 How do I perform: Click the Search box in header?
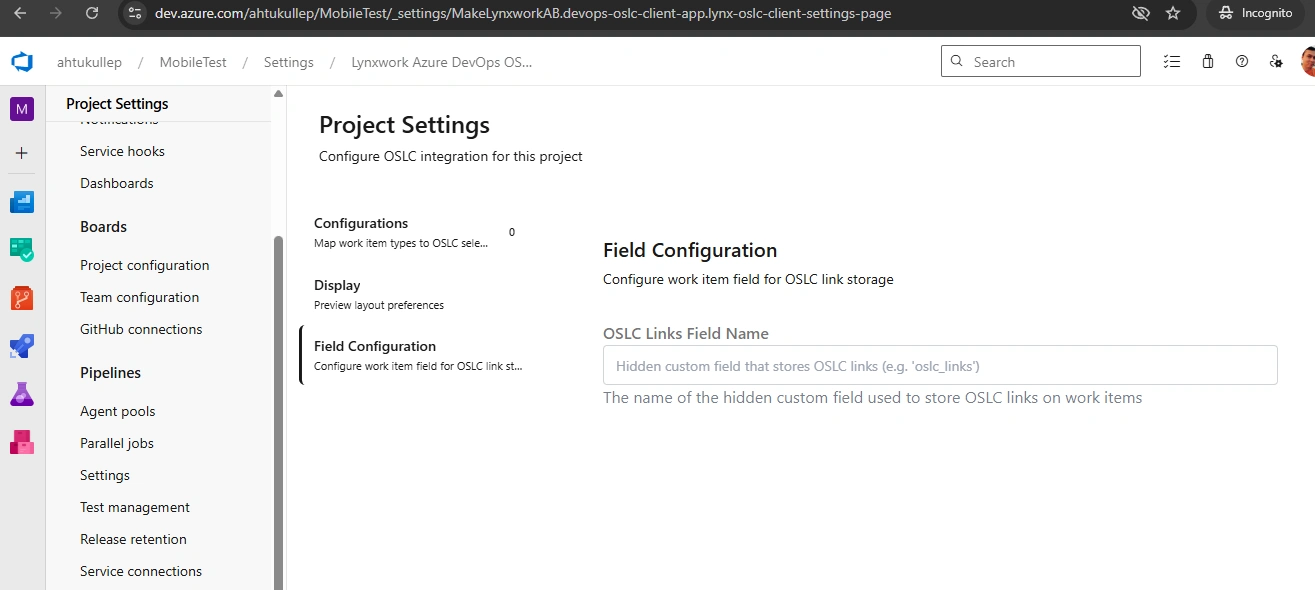1040,61
